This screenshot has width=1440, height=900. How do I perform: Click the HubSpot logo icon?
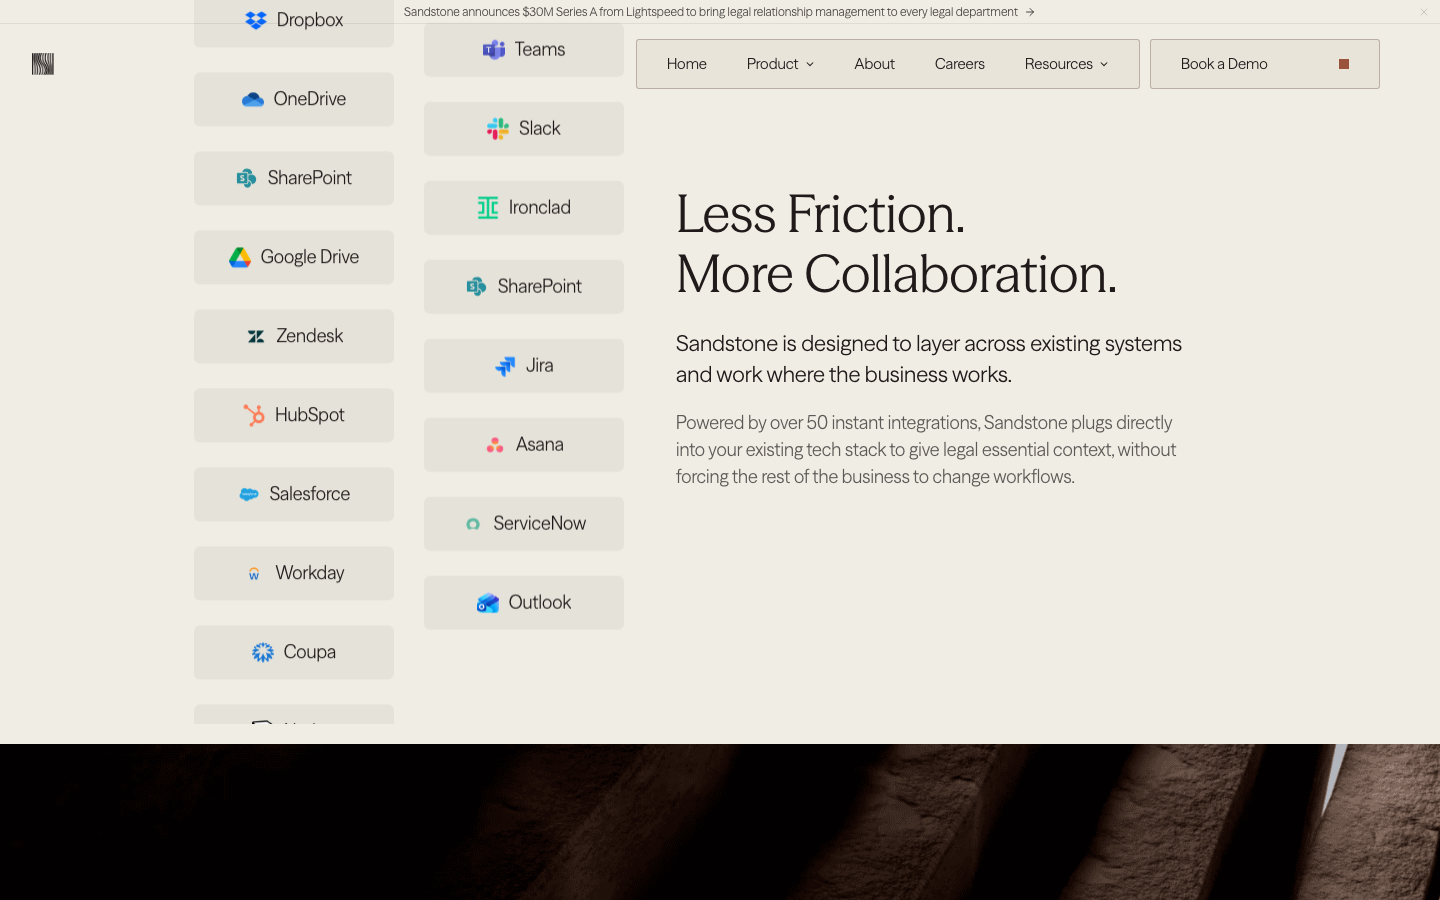tap(254, 415)
